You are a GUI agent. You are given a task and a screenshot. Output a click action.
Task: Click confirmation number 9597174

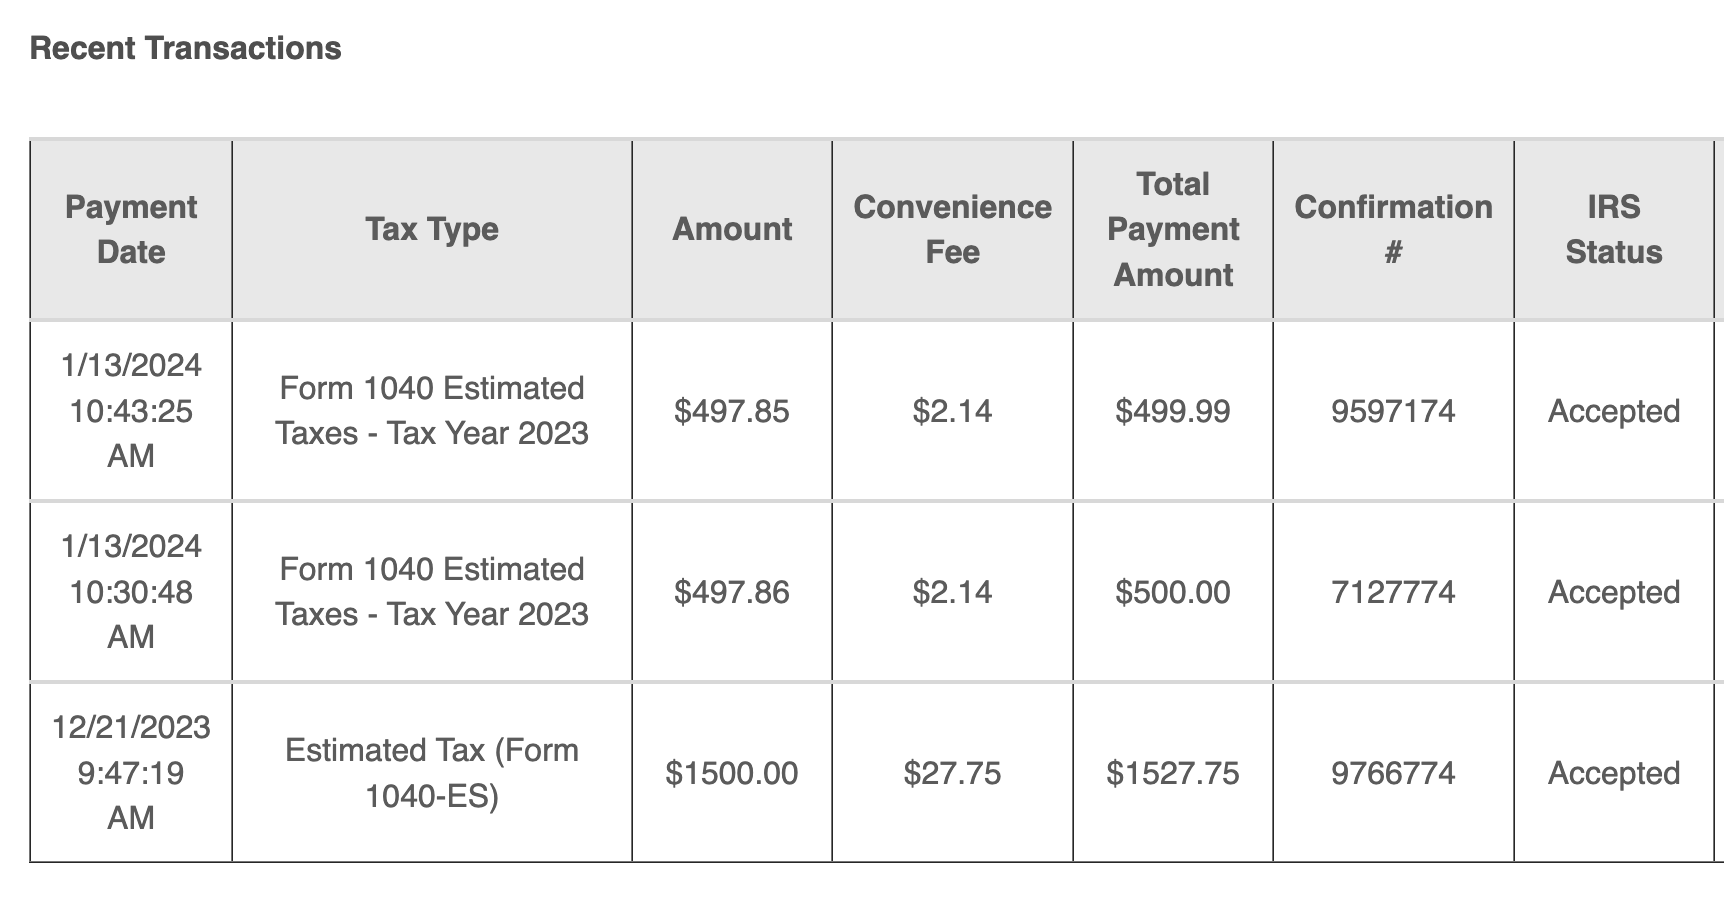(1393, 411)
